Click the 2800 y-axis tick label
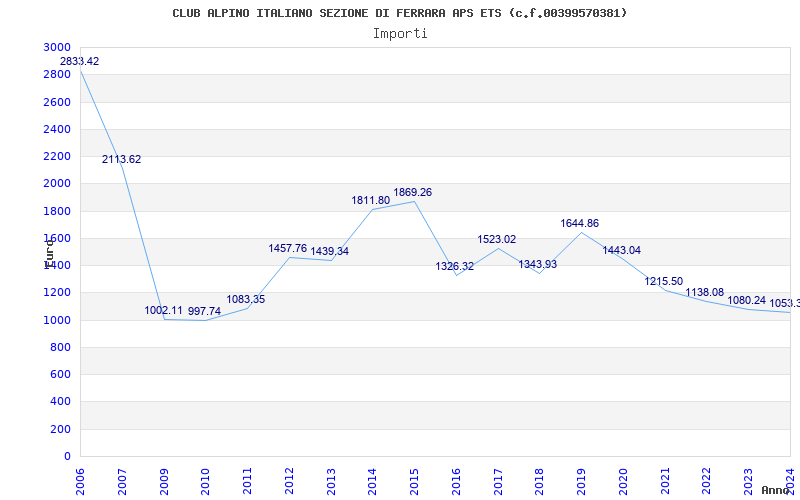Image resolution: width=800 pixels, height=500 pixels. 57,74
